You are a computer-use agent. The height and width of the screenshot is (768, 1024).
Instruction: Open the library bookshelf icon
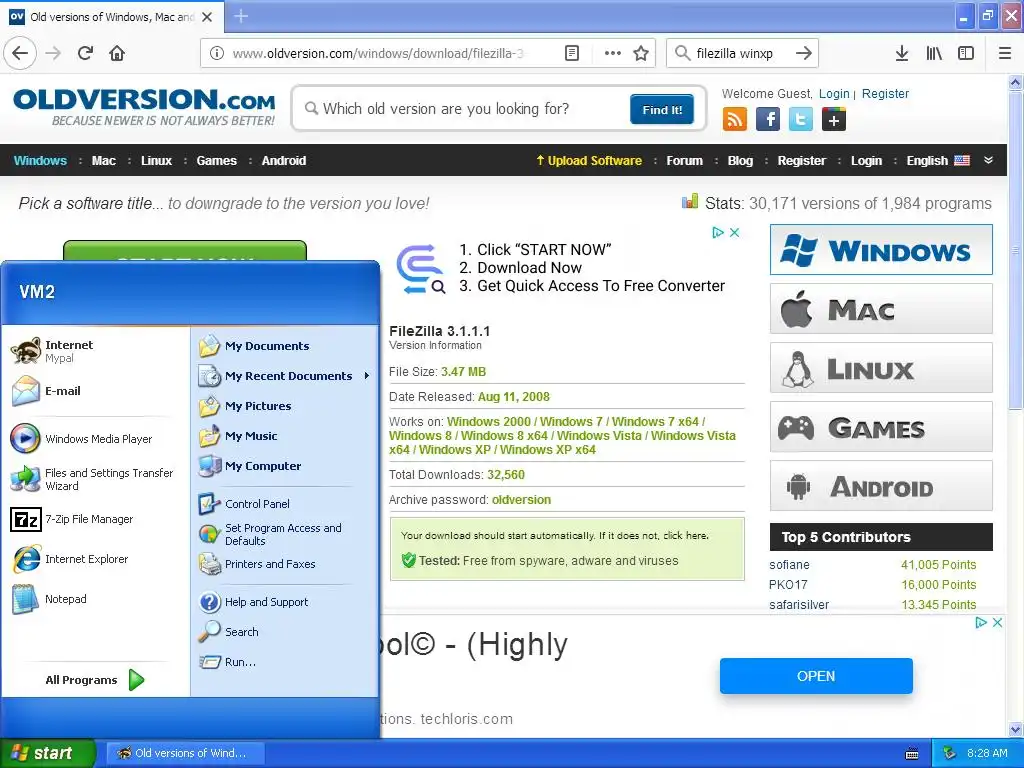934,53
